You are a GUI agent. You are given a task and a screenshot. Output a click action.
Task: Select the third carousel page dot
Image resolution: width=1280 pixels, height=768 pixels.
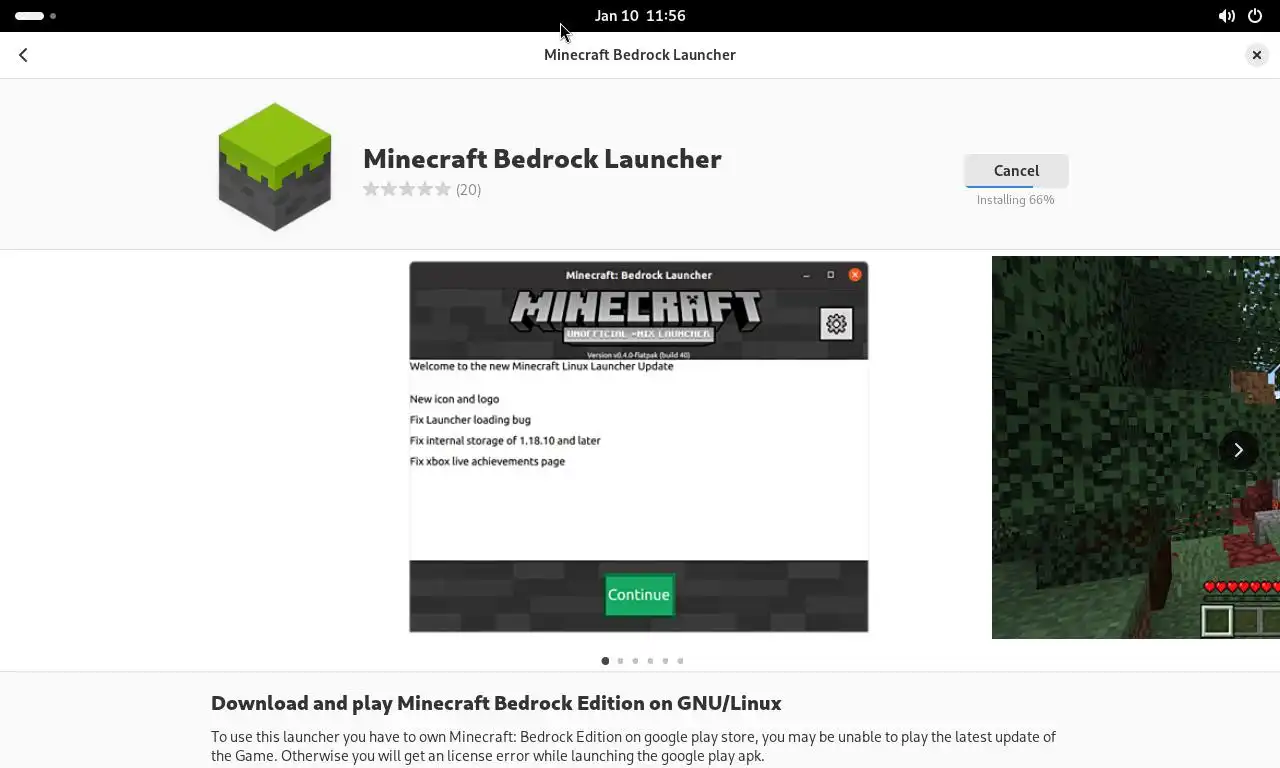click(x=635, y=661)
